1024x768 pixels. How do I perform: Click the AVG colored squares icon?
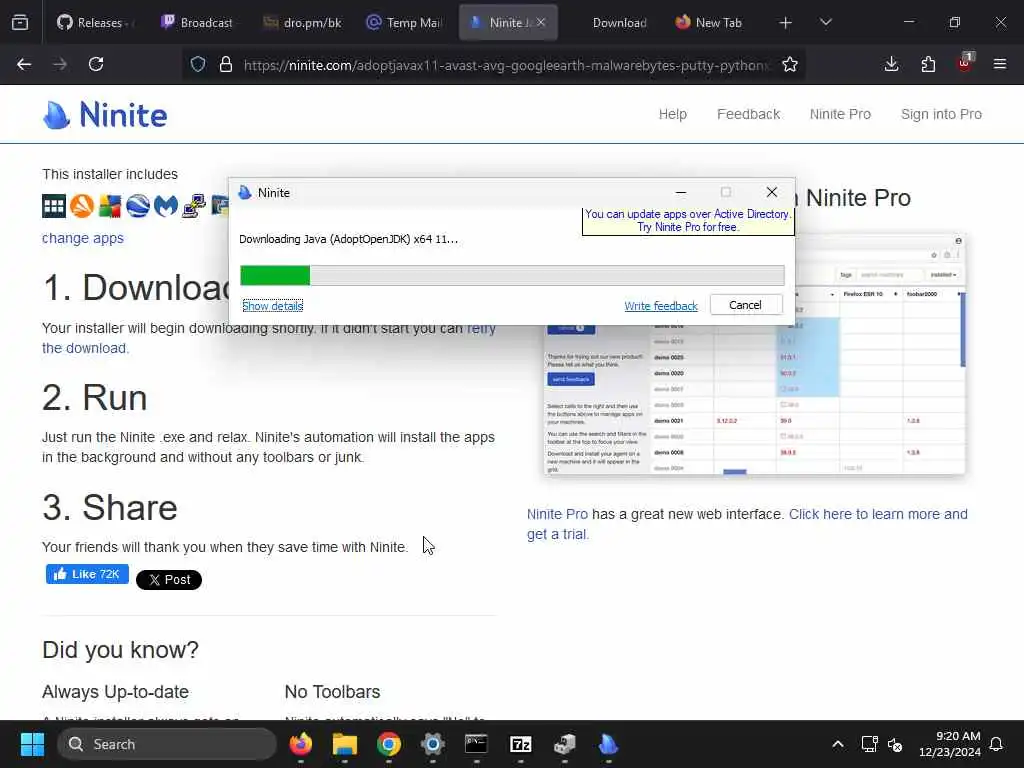pyautogui.click(x=110, y=206)
